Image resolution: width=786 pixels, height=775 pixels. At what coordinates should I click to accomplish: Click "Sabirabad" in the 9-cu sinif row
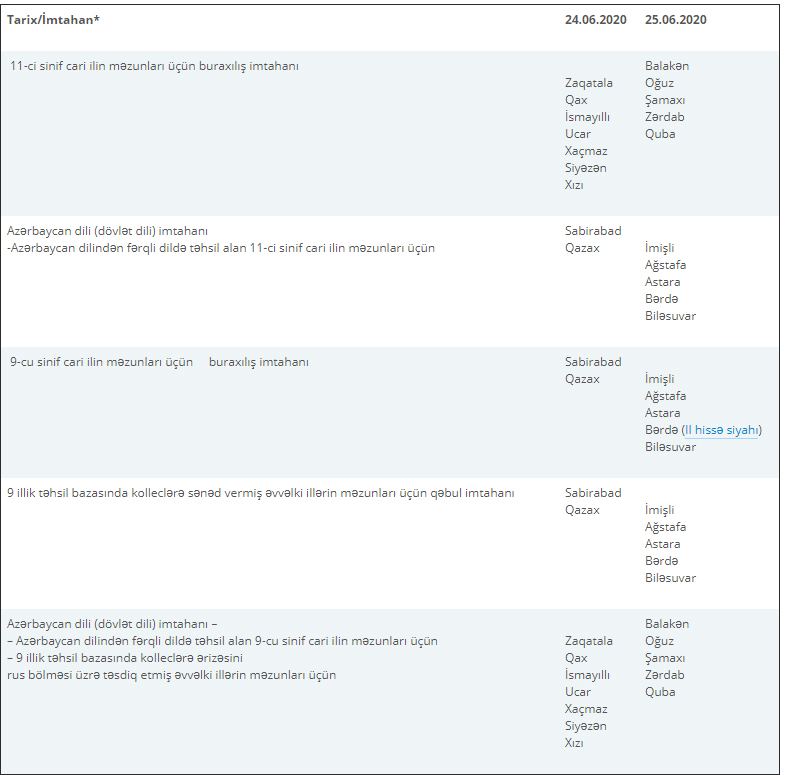coord(593,362)
